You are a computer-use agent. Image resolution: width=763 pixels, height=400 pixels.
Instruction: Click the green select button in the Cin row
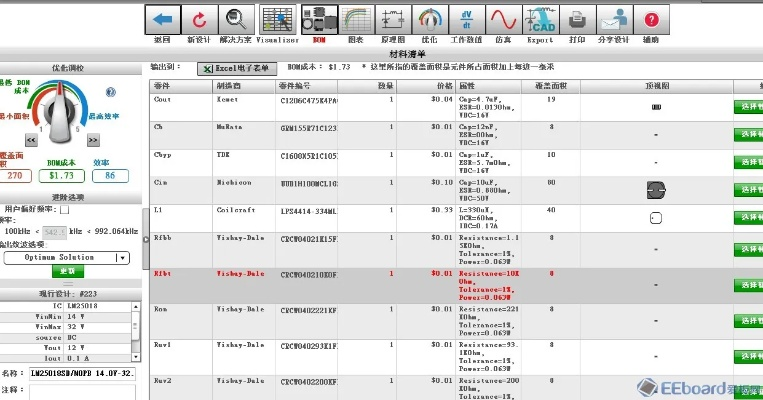pyautogui.click(x=748, y=190)
